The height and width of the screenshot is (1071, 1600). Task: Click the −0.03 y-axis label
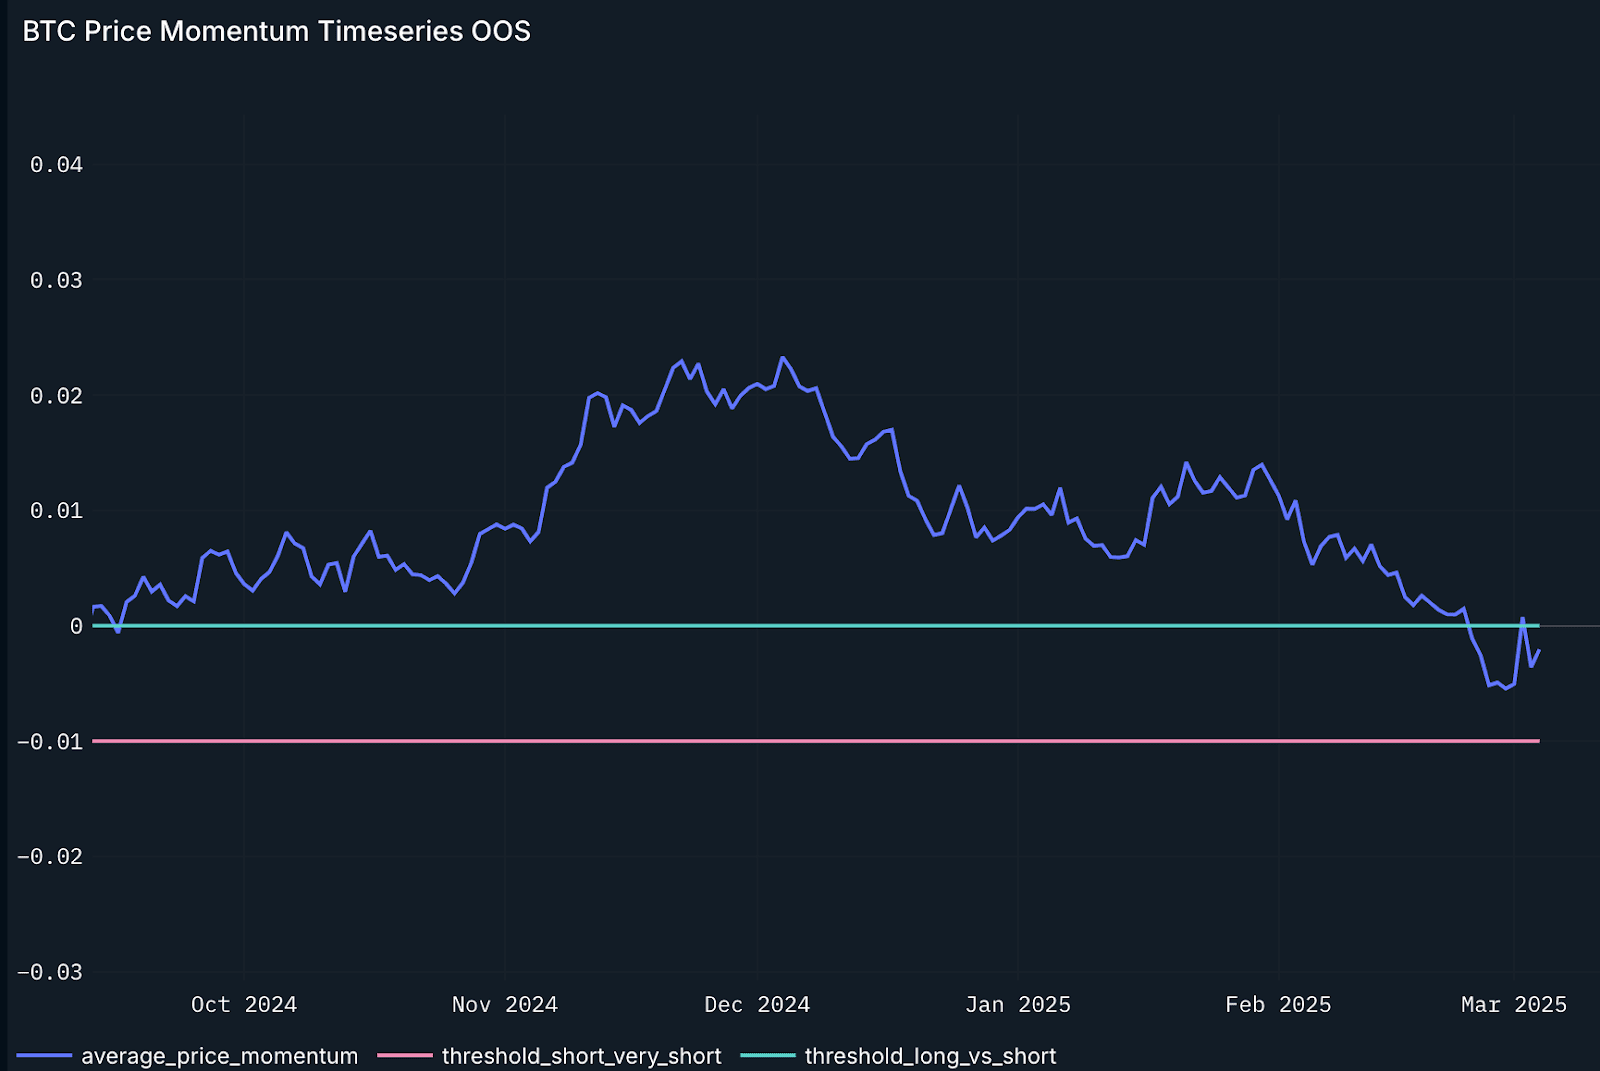tap(50, 972)
